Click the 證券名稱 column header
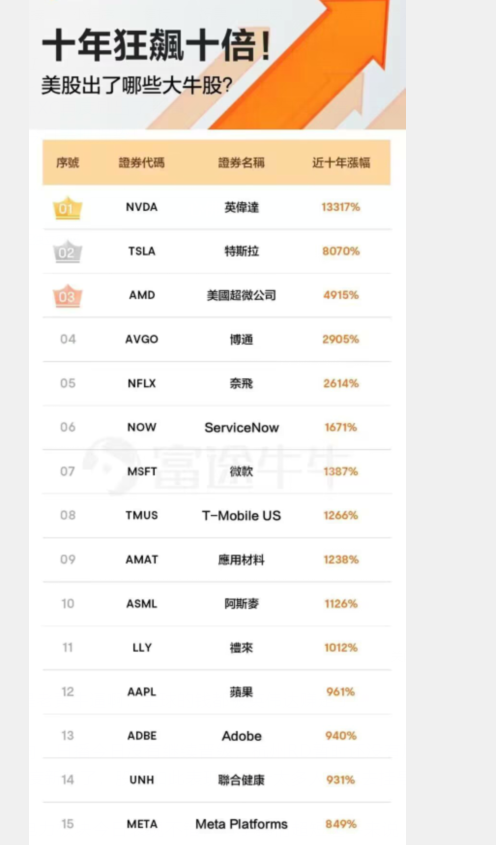The height and width of the screenshot is (845, 496). click(241, 163)
